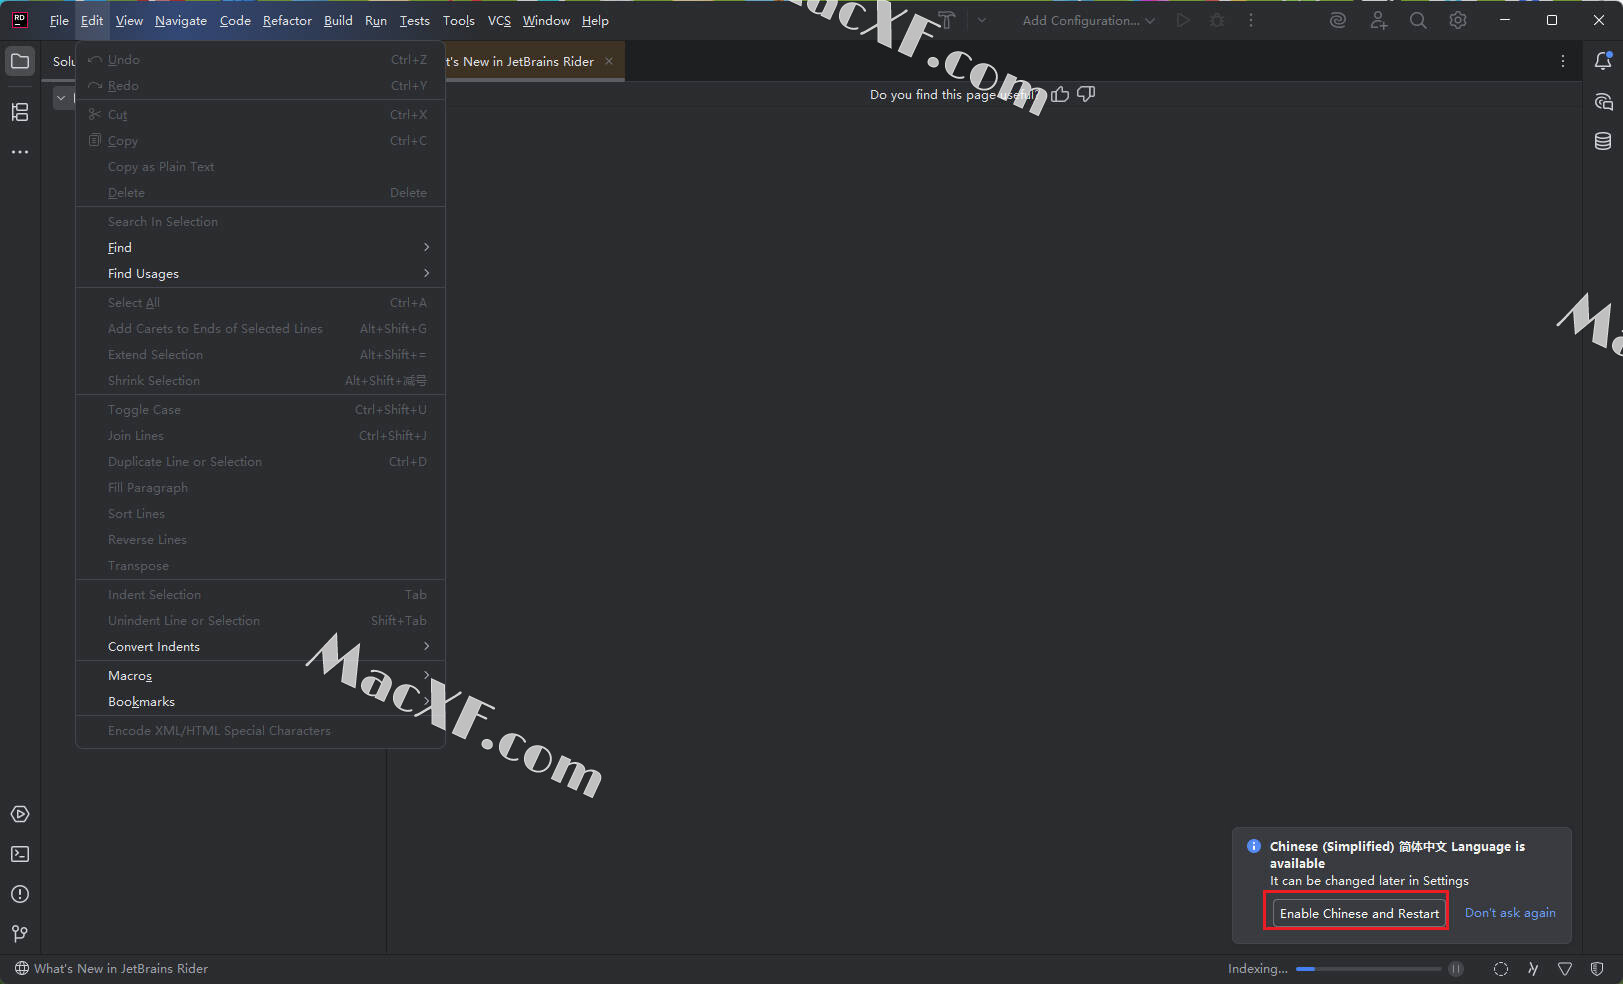The image size is (1623, 984).
Task: Show more tool windows ellipsis
Action: click(20, 152)
